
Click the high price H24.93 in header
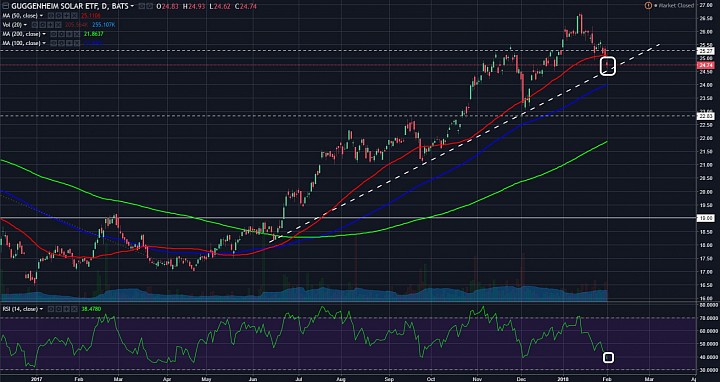coord(194,6)
